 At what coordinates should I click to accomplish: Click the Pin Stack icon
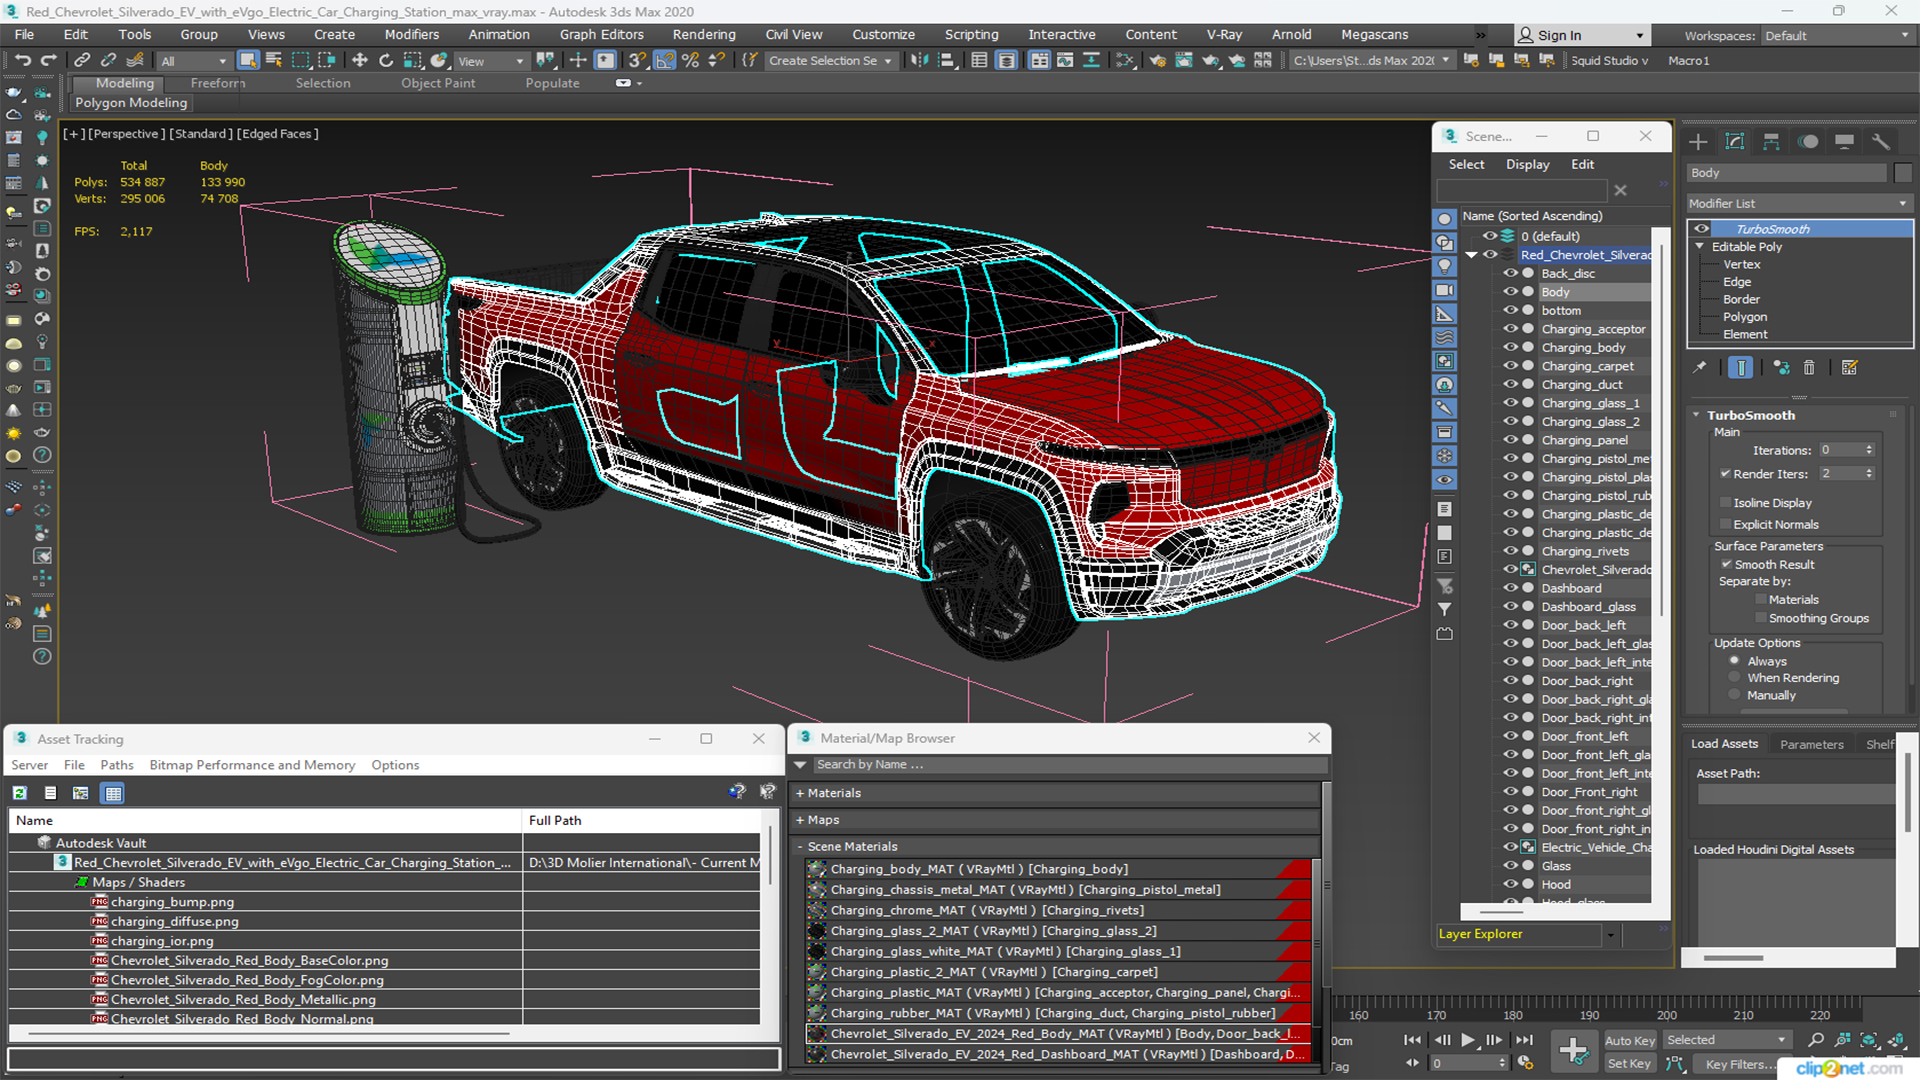(1700, 368)
